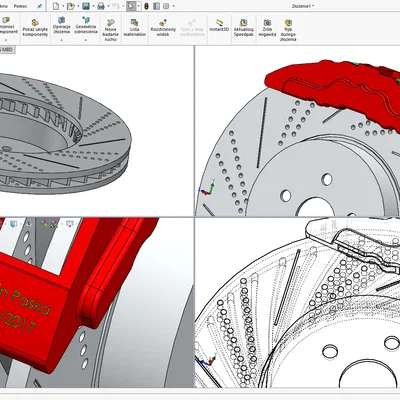Expand the Operacje złożenia dropdown arrow

[61, 40]
